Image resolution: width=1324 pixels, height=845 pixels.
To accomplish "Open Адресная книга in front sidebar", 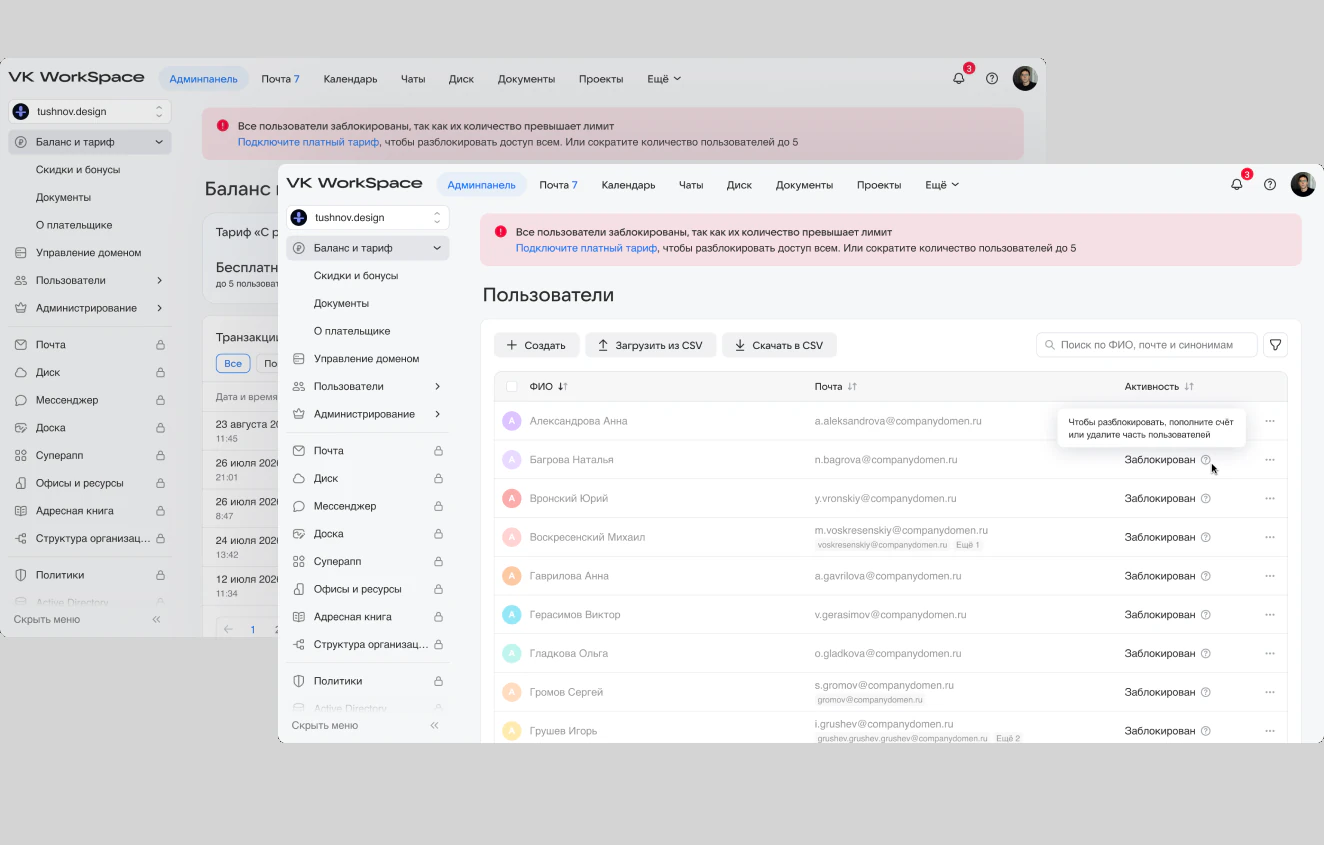I will point(352,617).
